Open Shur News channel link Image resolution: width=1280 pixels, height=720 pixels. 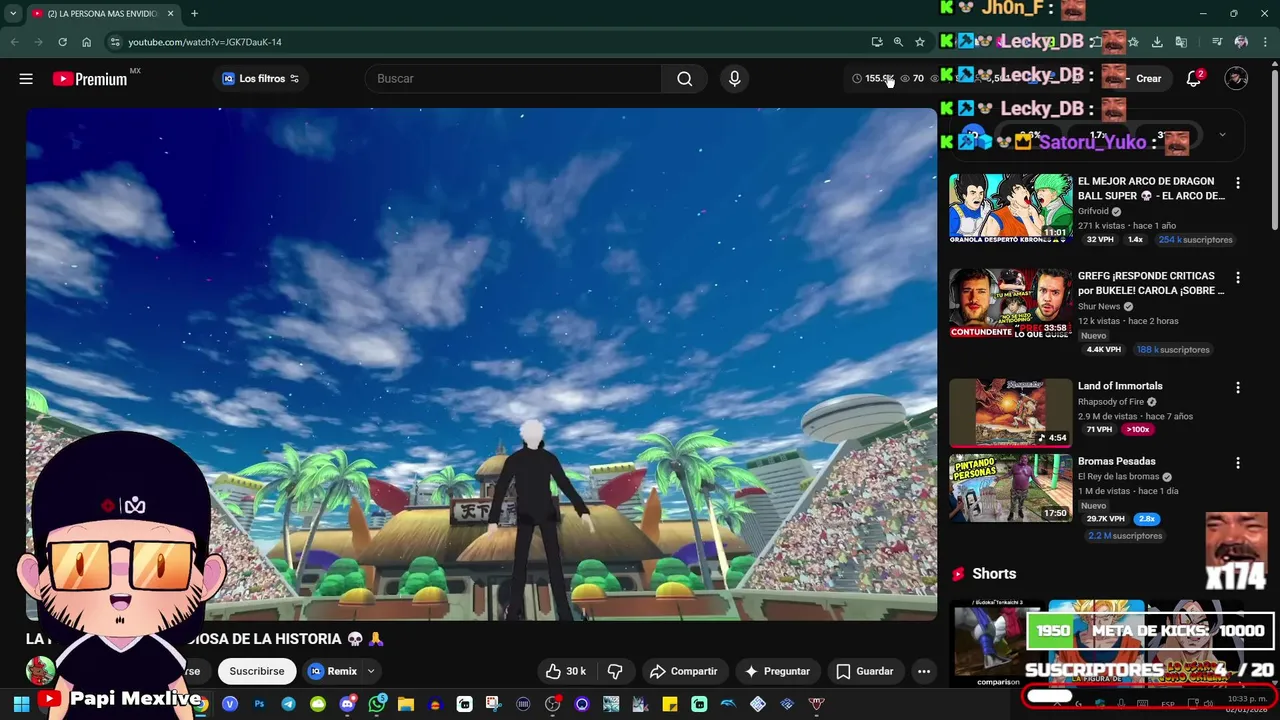click(1099, 307)
